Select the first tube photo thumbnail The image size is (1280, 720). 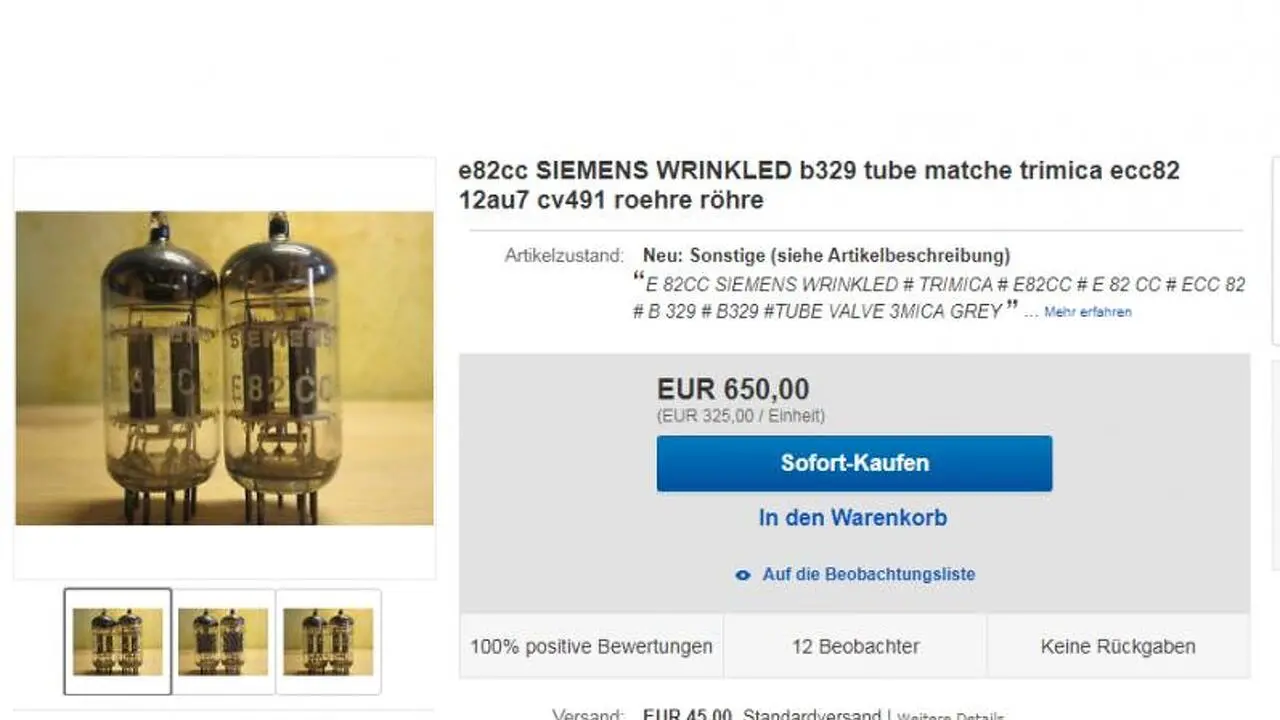(118, 641)
